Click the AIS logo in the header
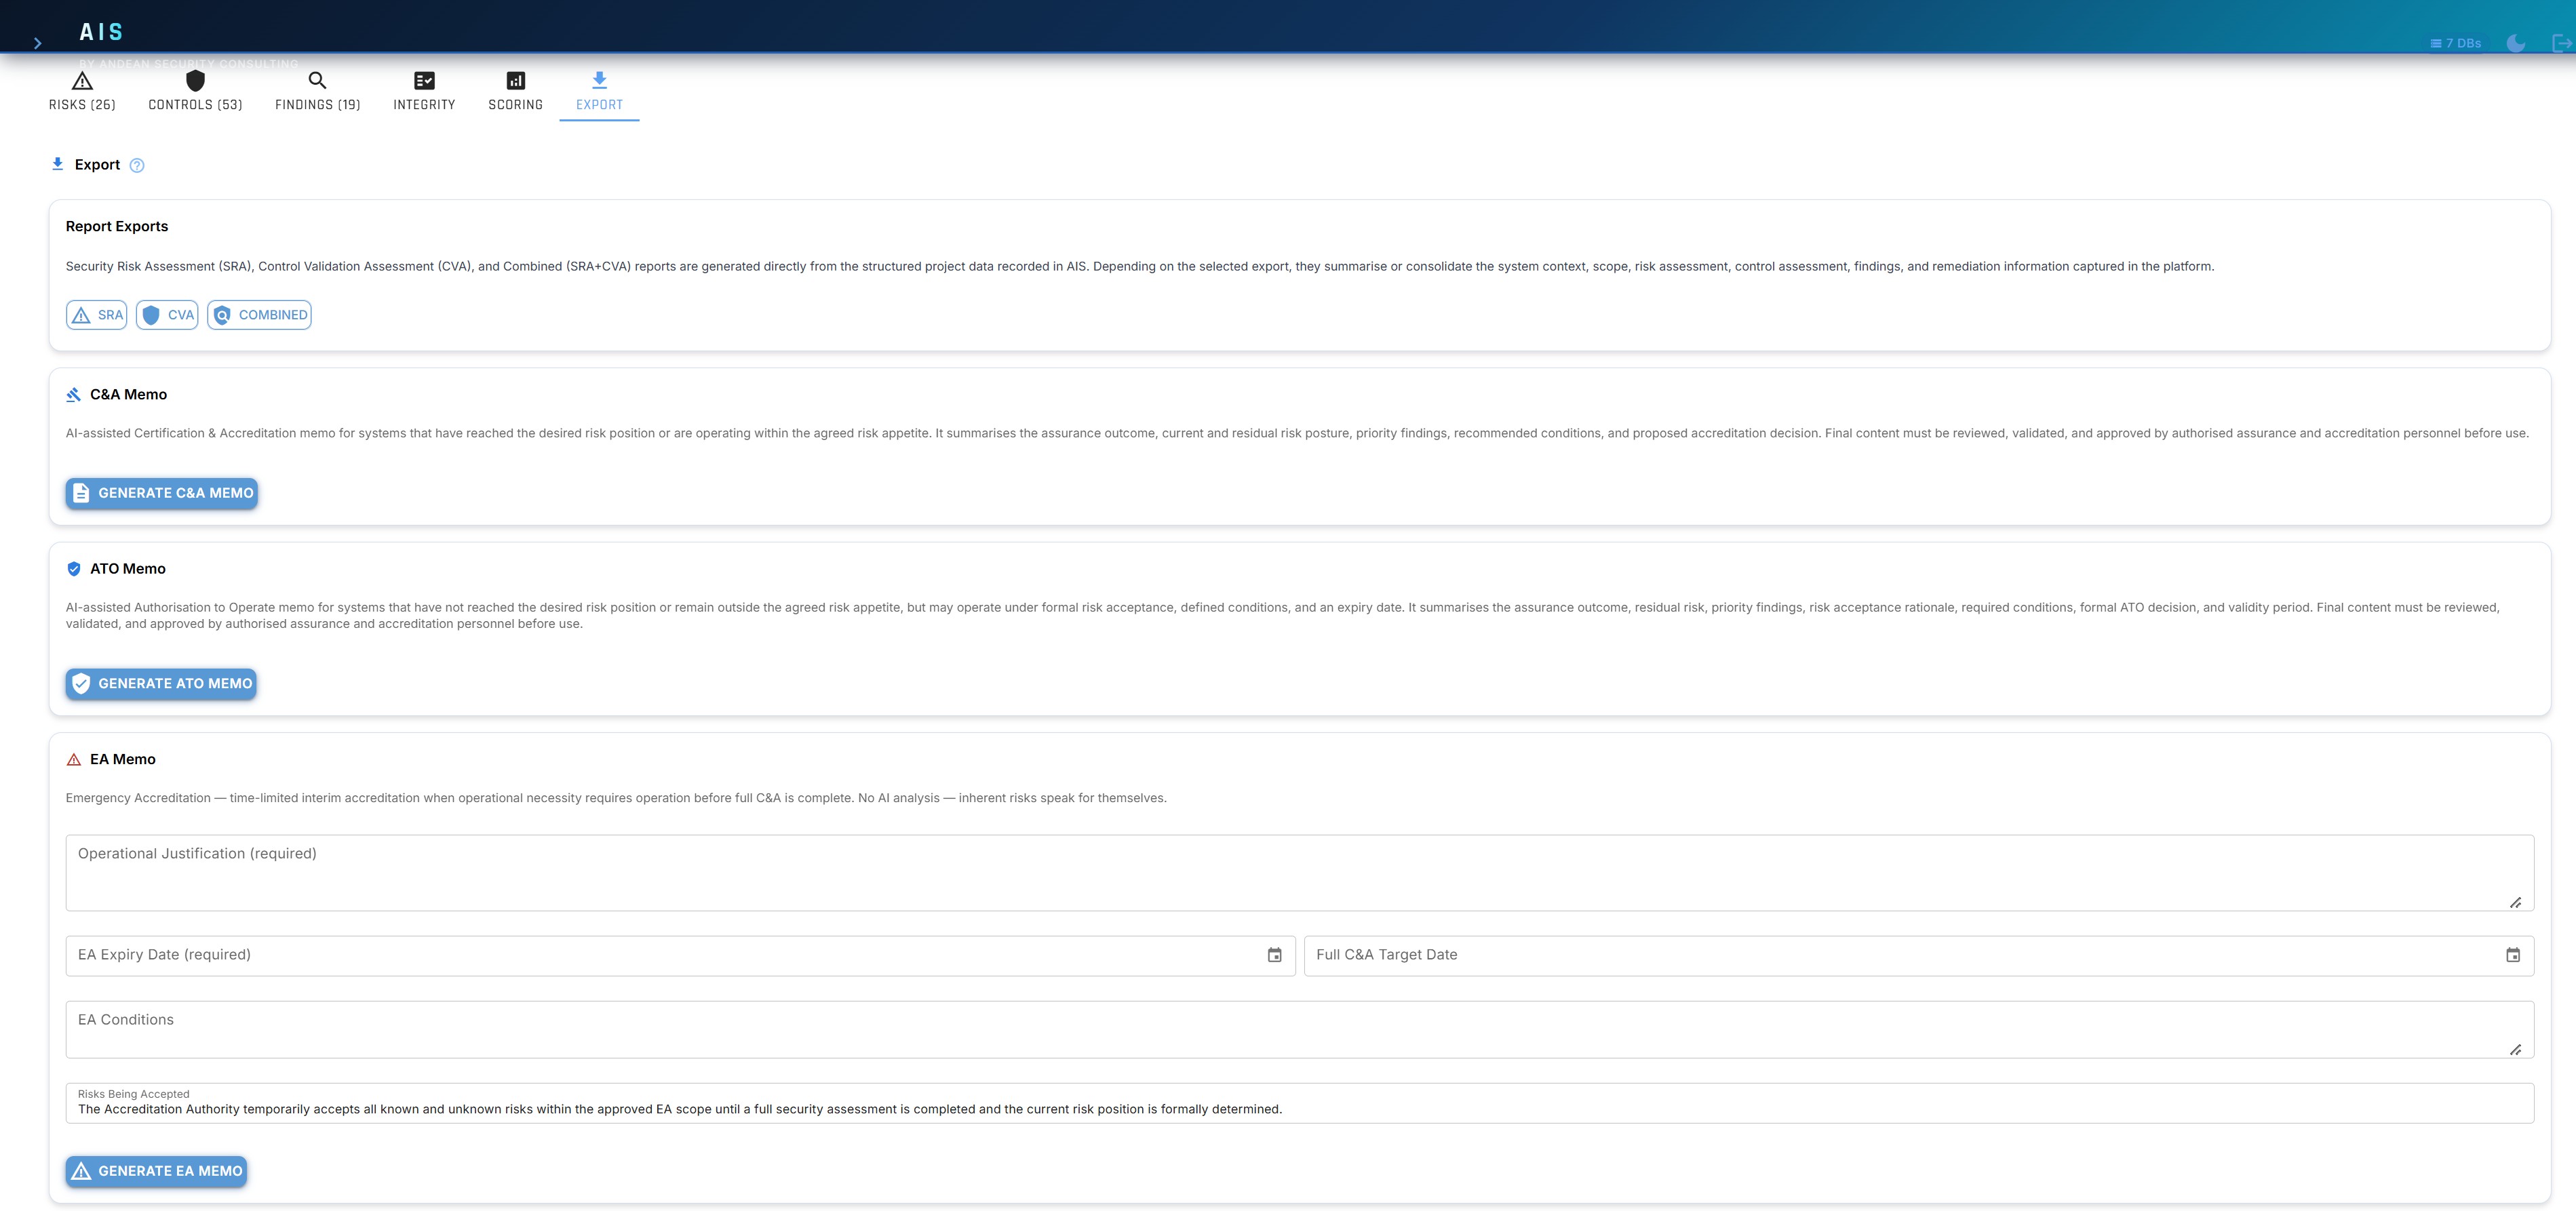Image resolution: width=2576 pixels, height=1211 pixels. tap(101, 32)
